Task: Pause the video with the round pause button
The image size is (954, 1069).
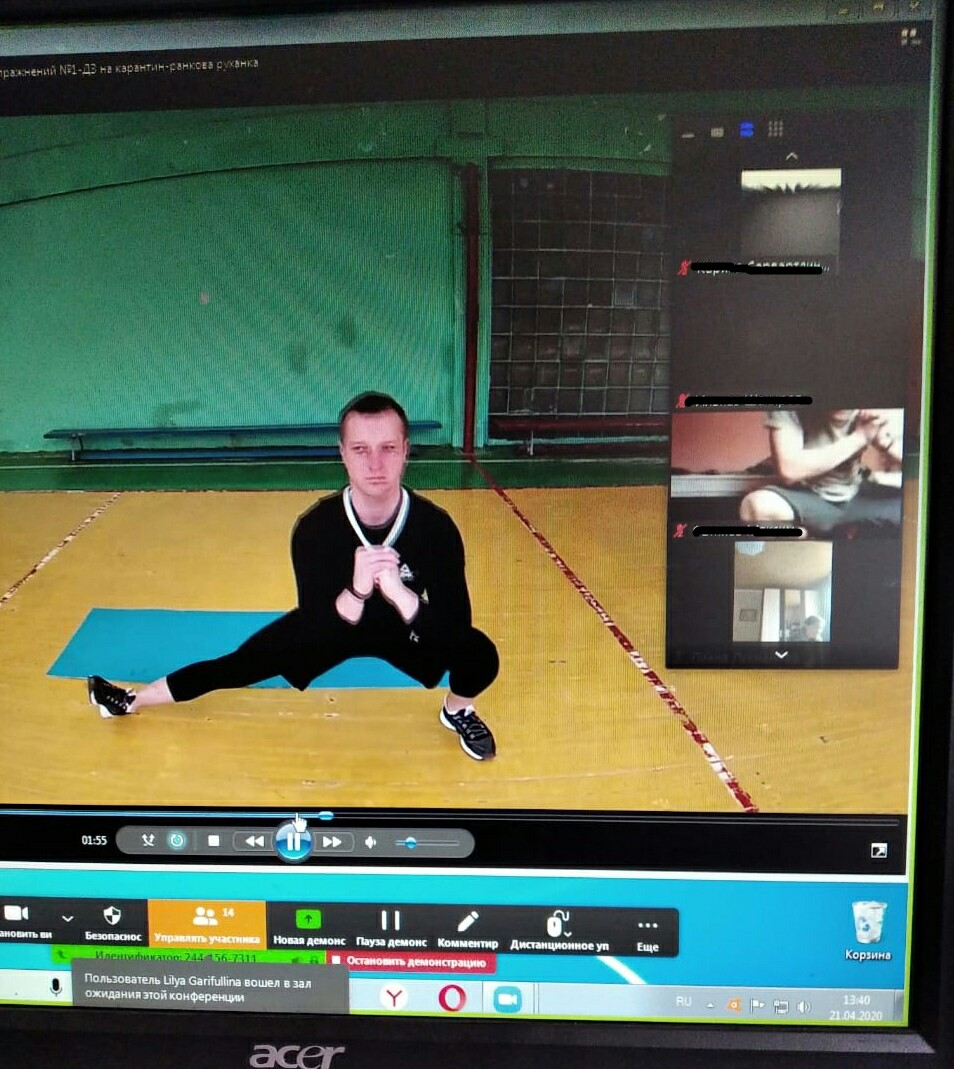Action: [293, 841]
